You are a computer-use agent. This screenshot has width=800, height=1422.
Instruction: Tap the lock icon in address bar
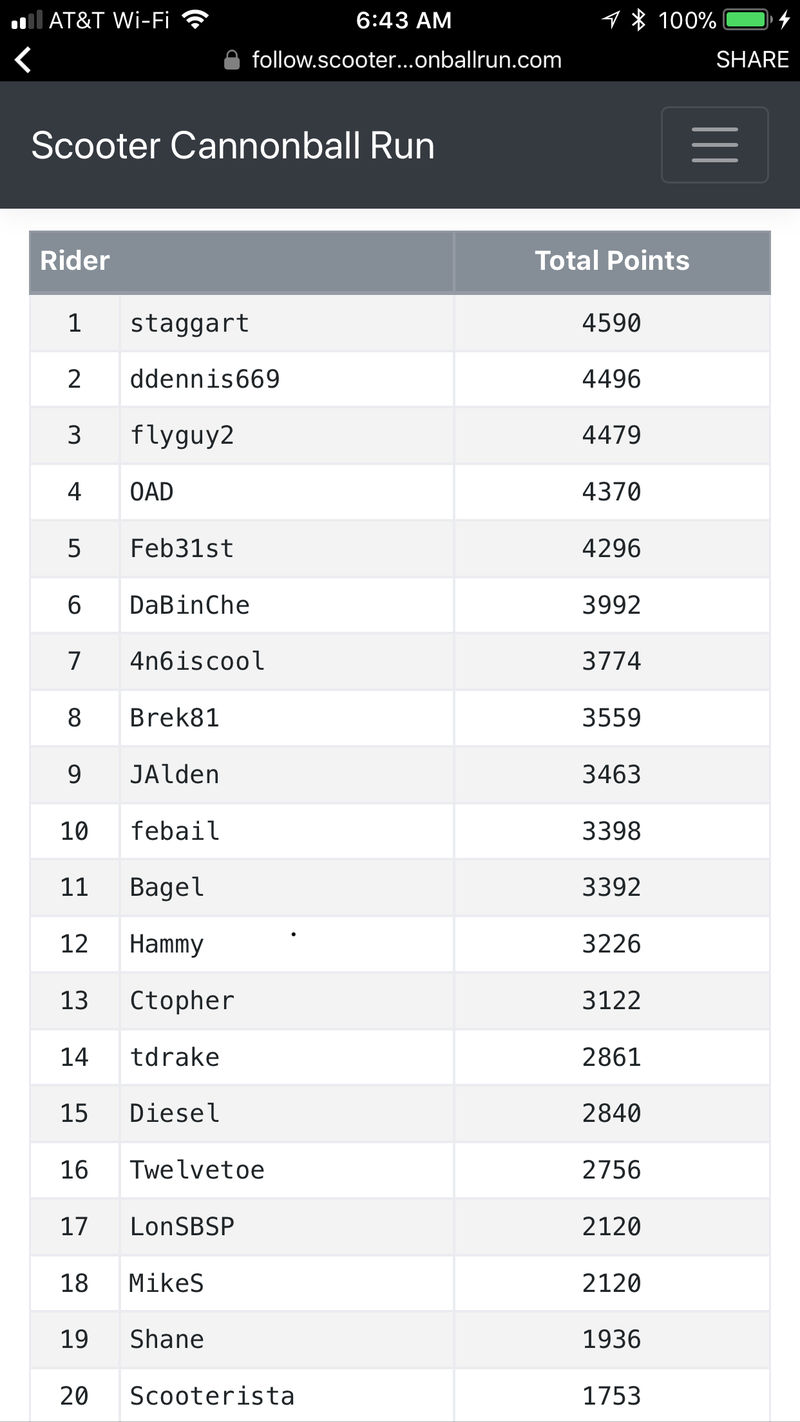click(232, 61)
